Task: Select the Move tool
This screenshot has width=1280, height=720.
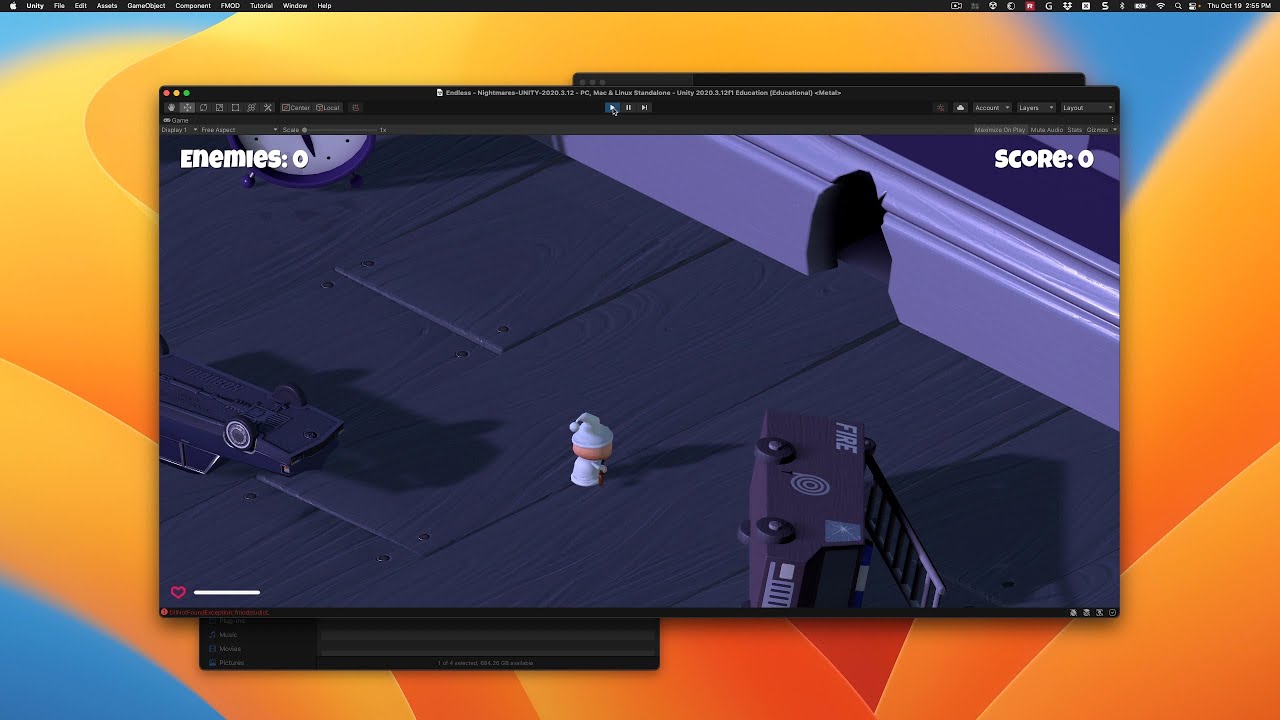Action: [187, 108]
